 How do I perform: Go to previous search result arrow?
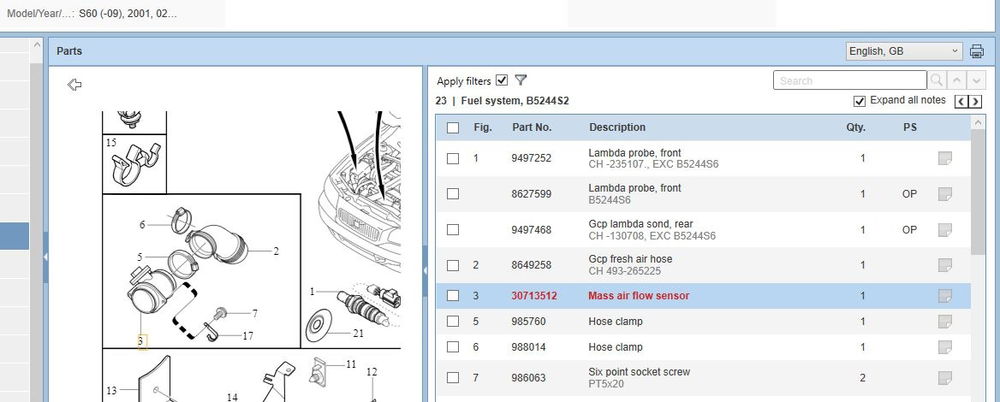(957, 80)
